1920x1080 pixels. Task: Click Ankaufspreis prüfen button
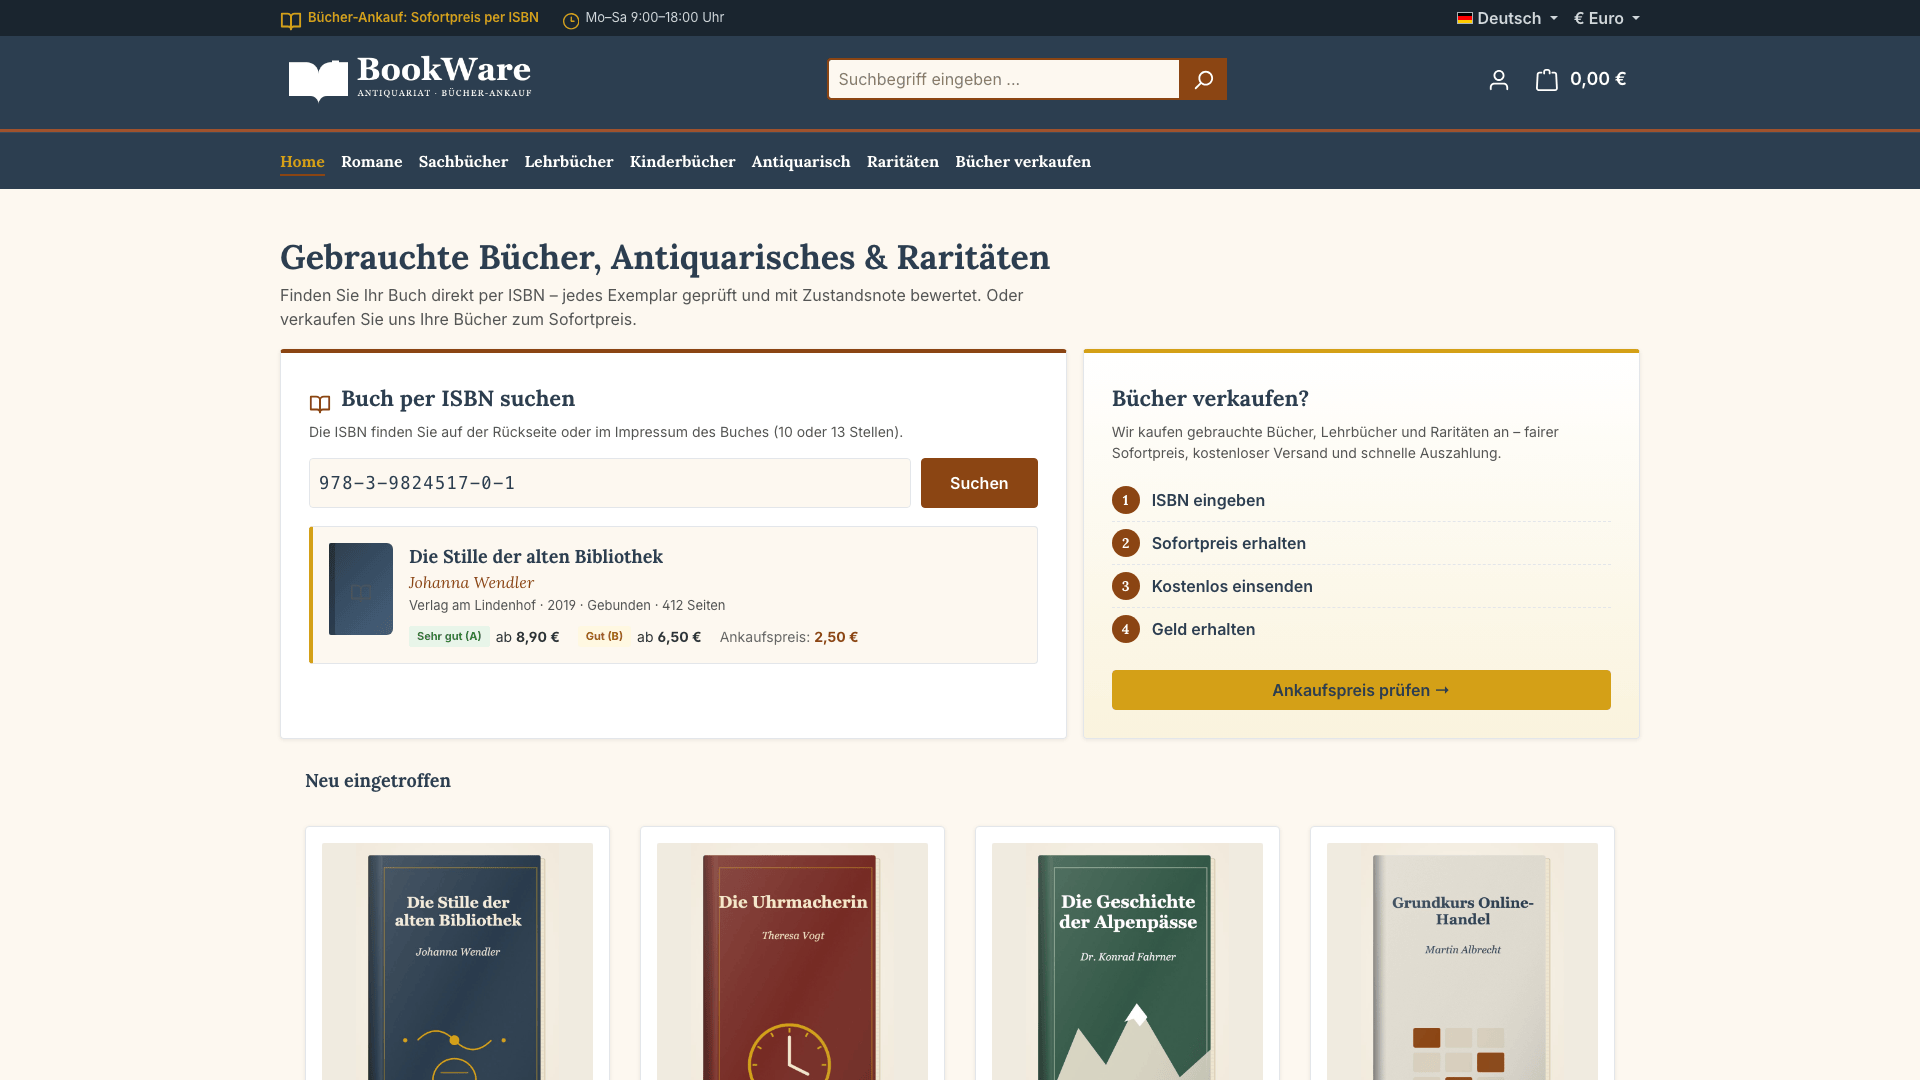point(1361,690)
